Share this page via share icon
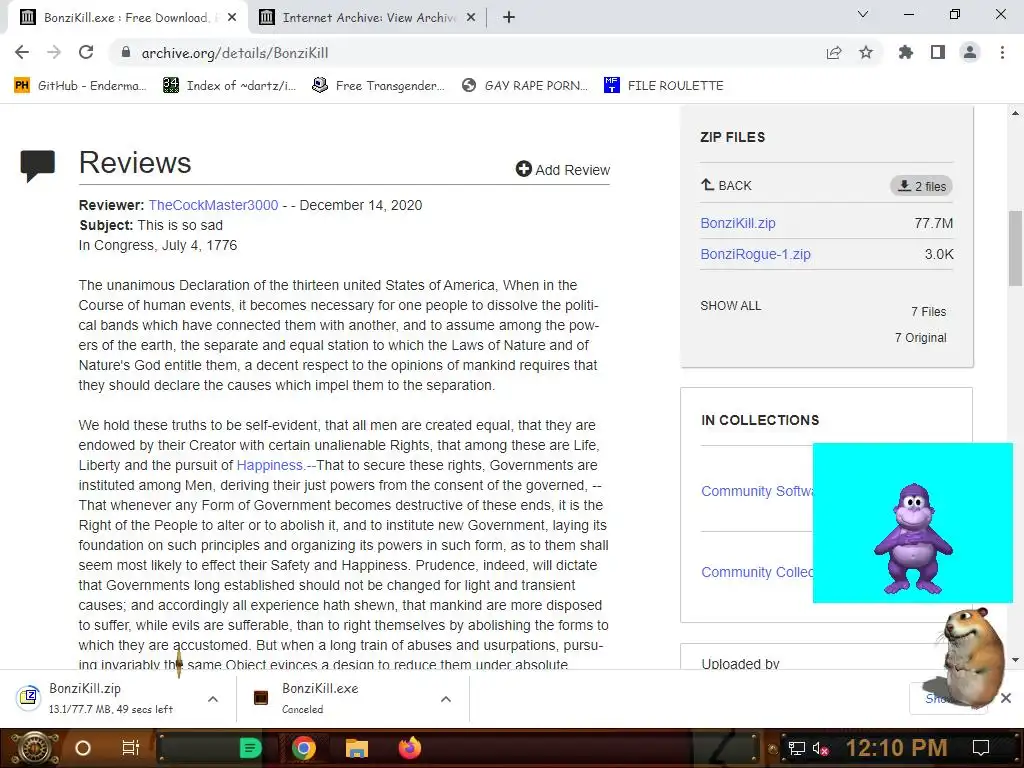 click(834, 52)
